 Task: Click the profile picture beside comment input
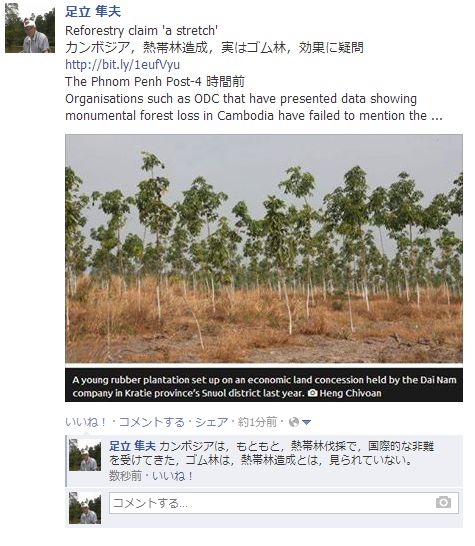[85, 508]
